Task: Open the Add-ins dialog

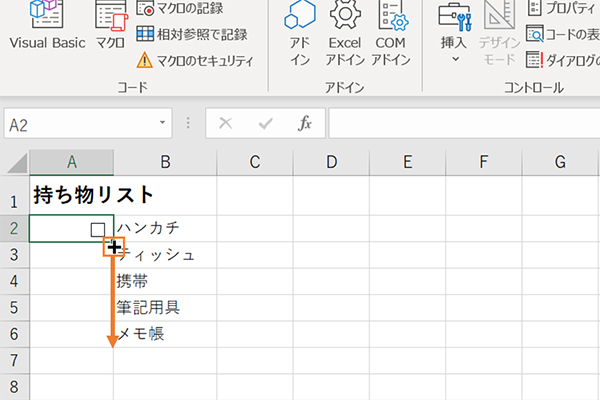Action: [x=300, y=30]
